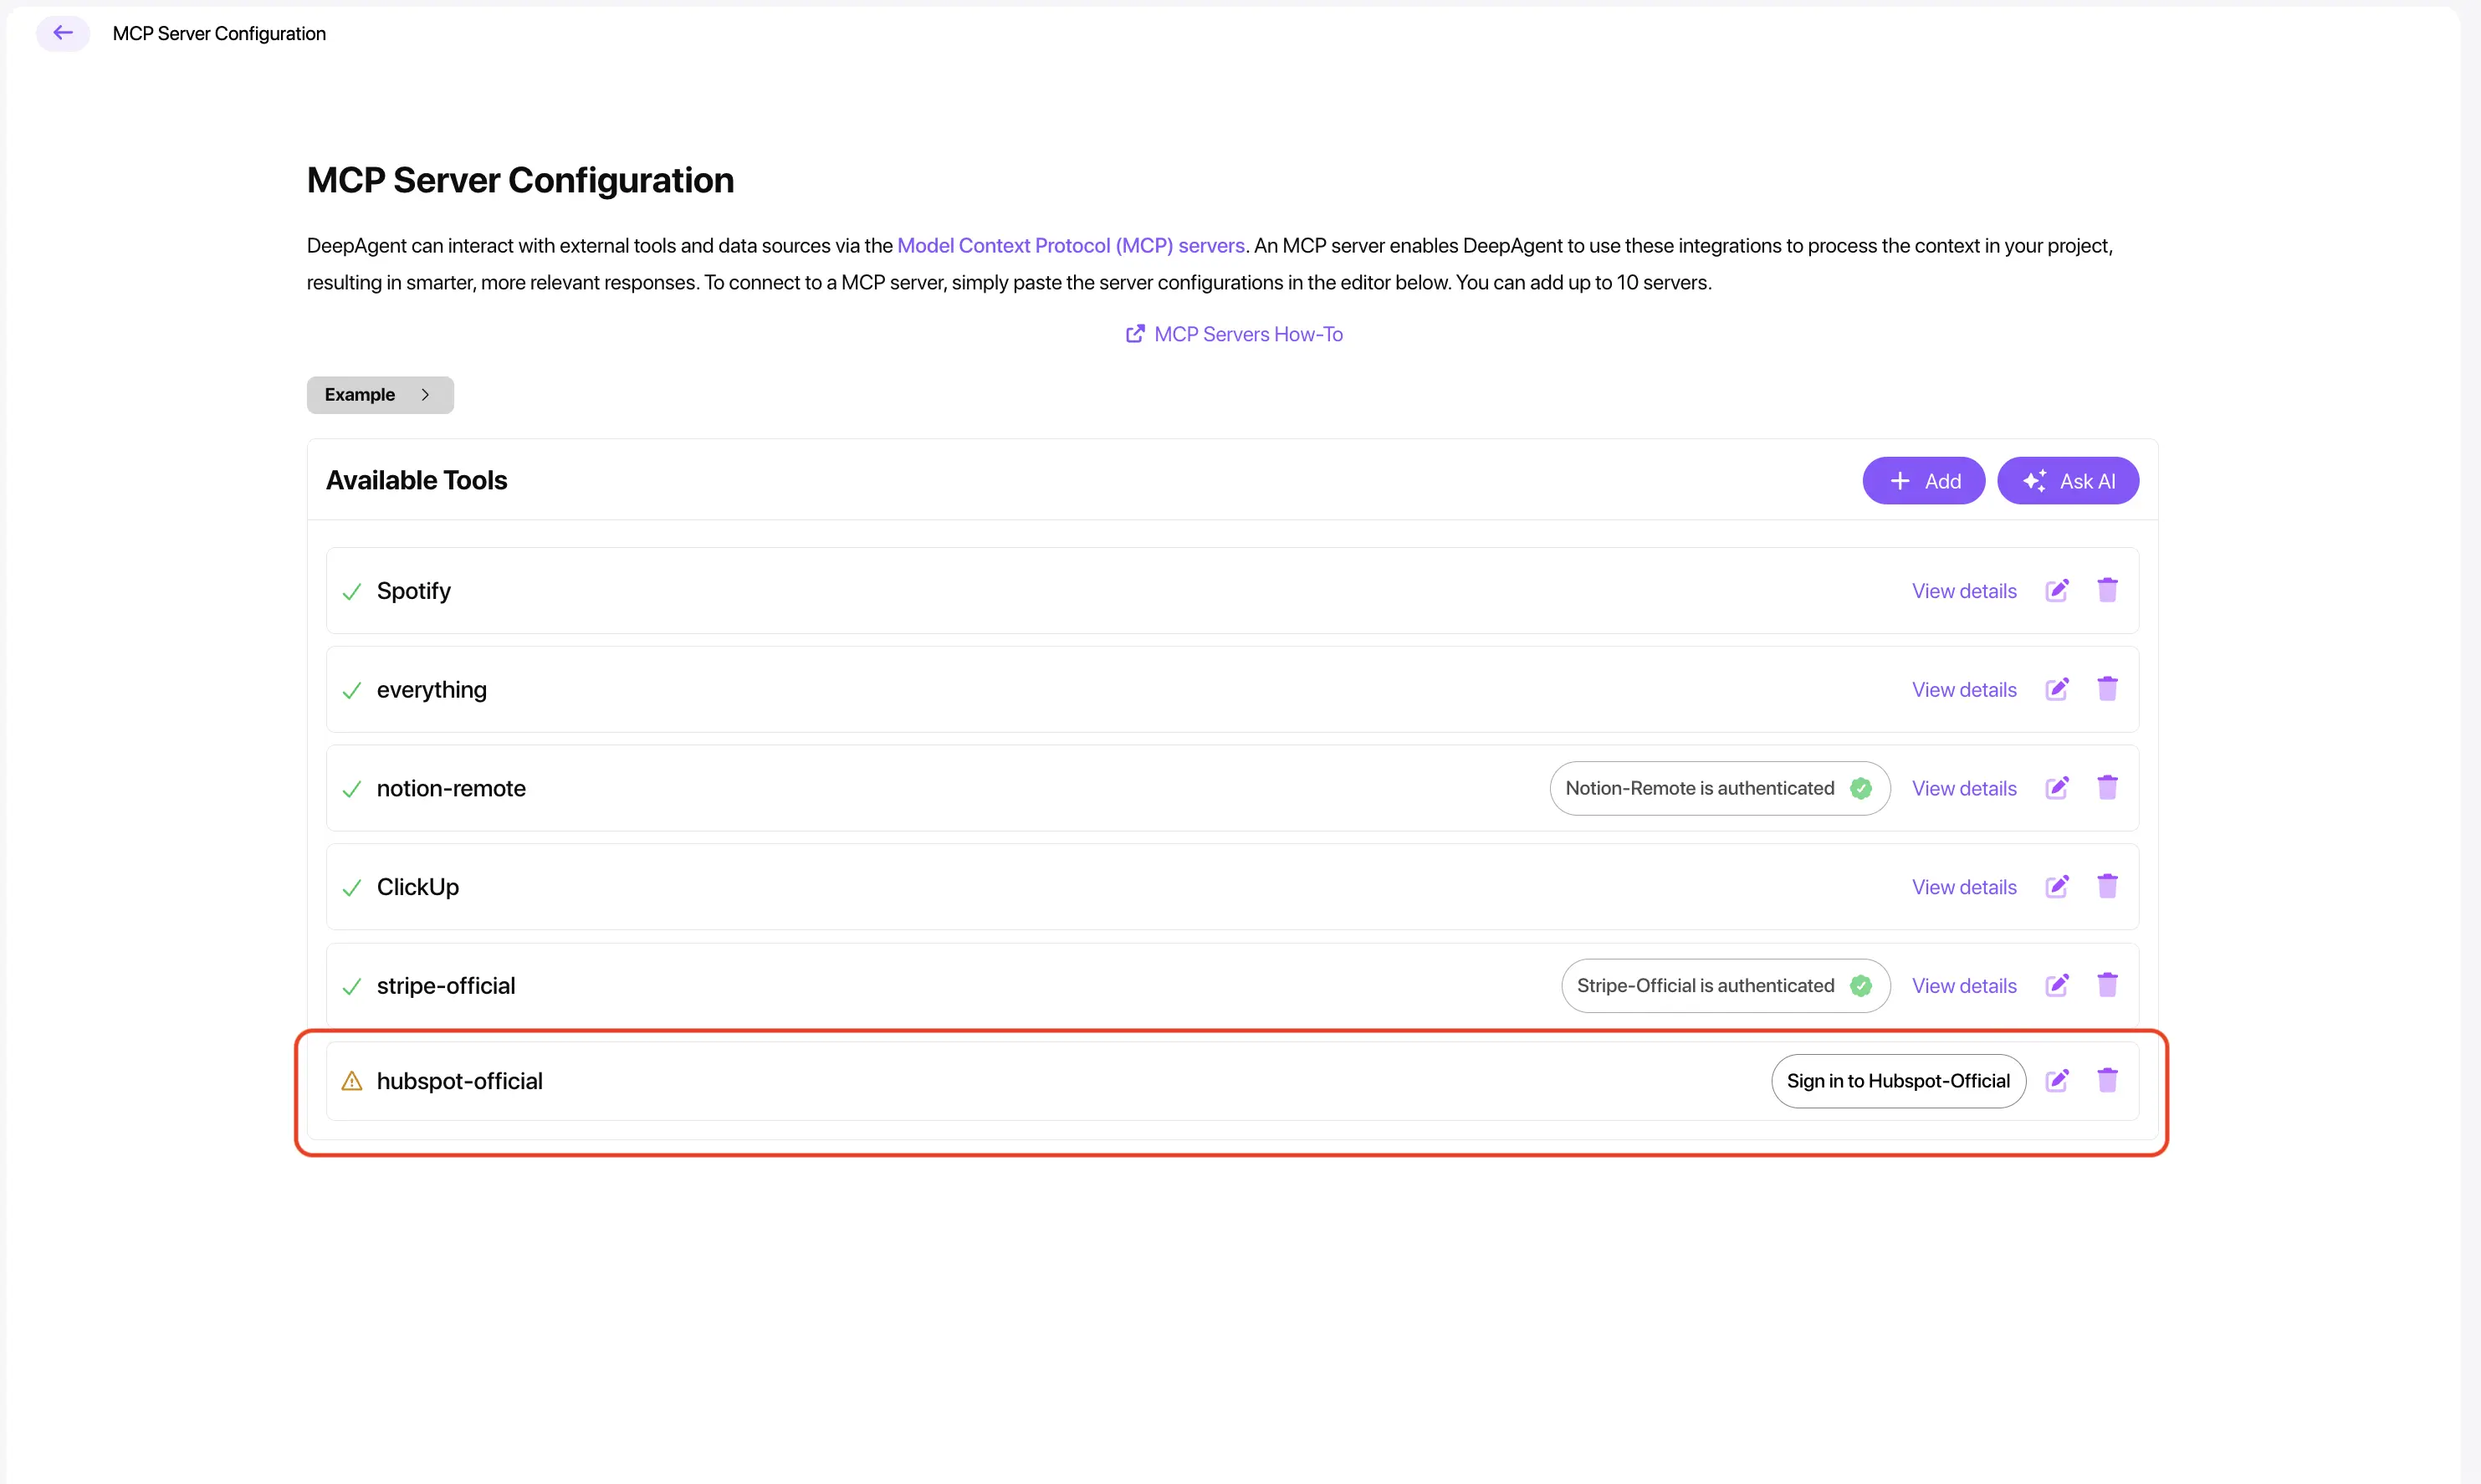Edit the notion-remote server configuration
The height and width of the screenshot is (1484, 2481).
[2056, 788]
